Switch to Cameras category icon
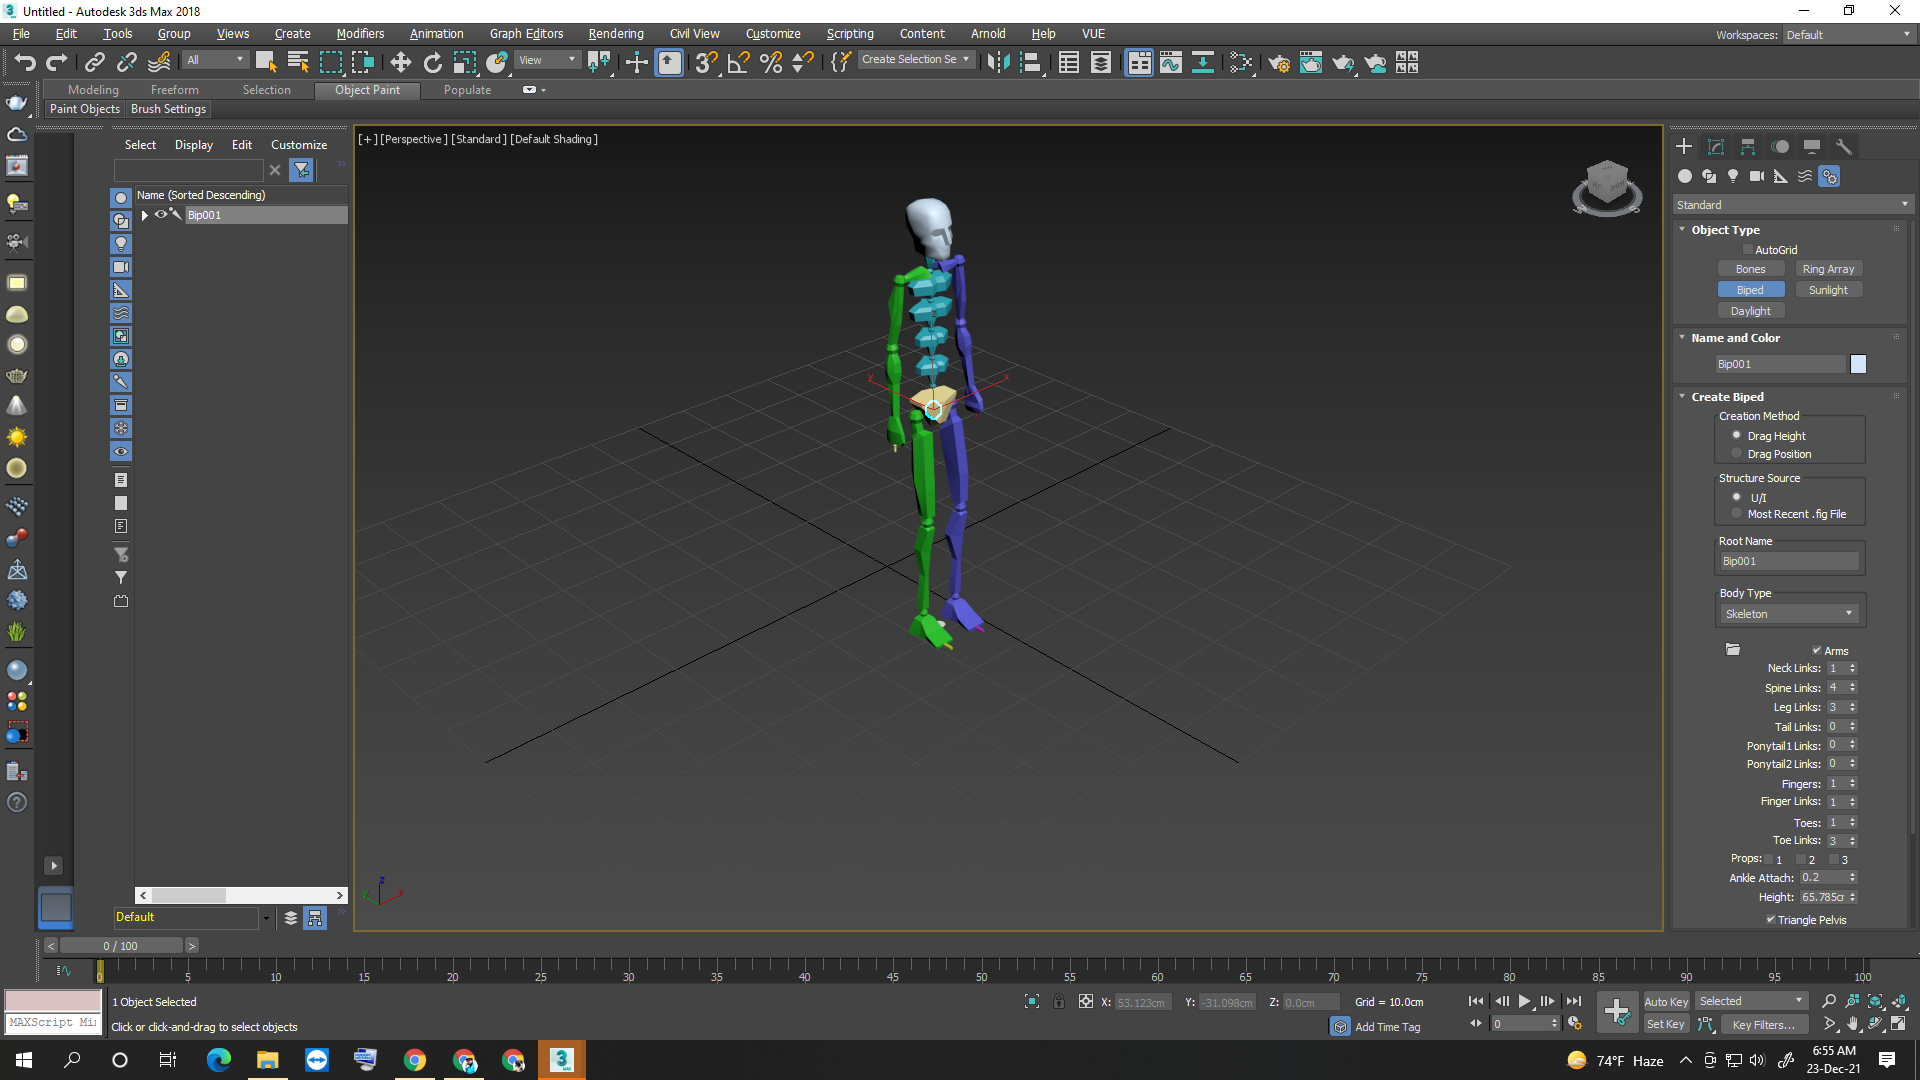 click(1757, 176)
